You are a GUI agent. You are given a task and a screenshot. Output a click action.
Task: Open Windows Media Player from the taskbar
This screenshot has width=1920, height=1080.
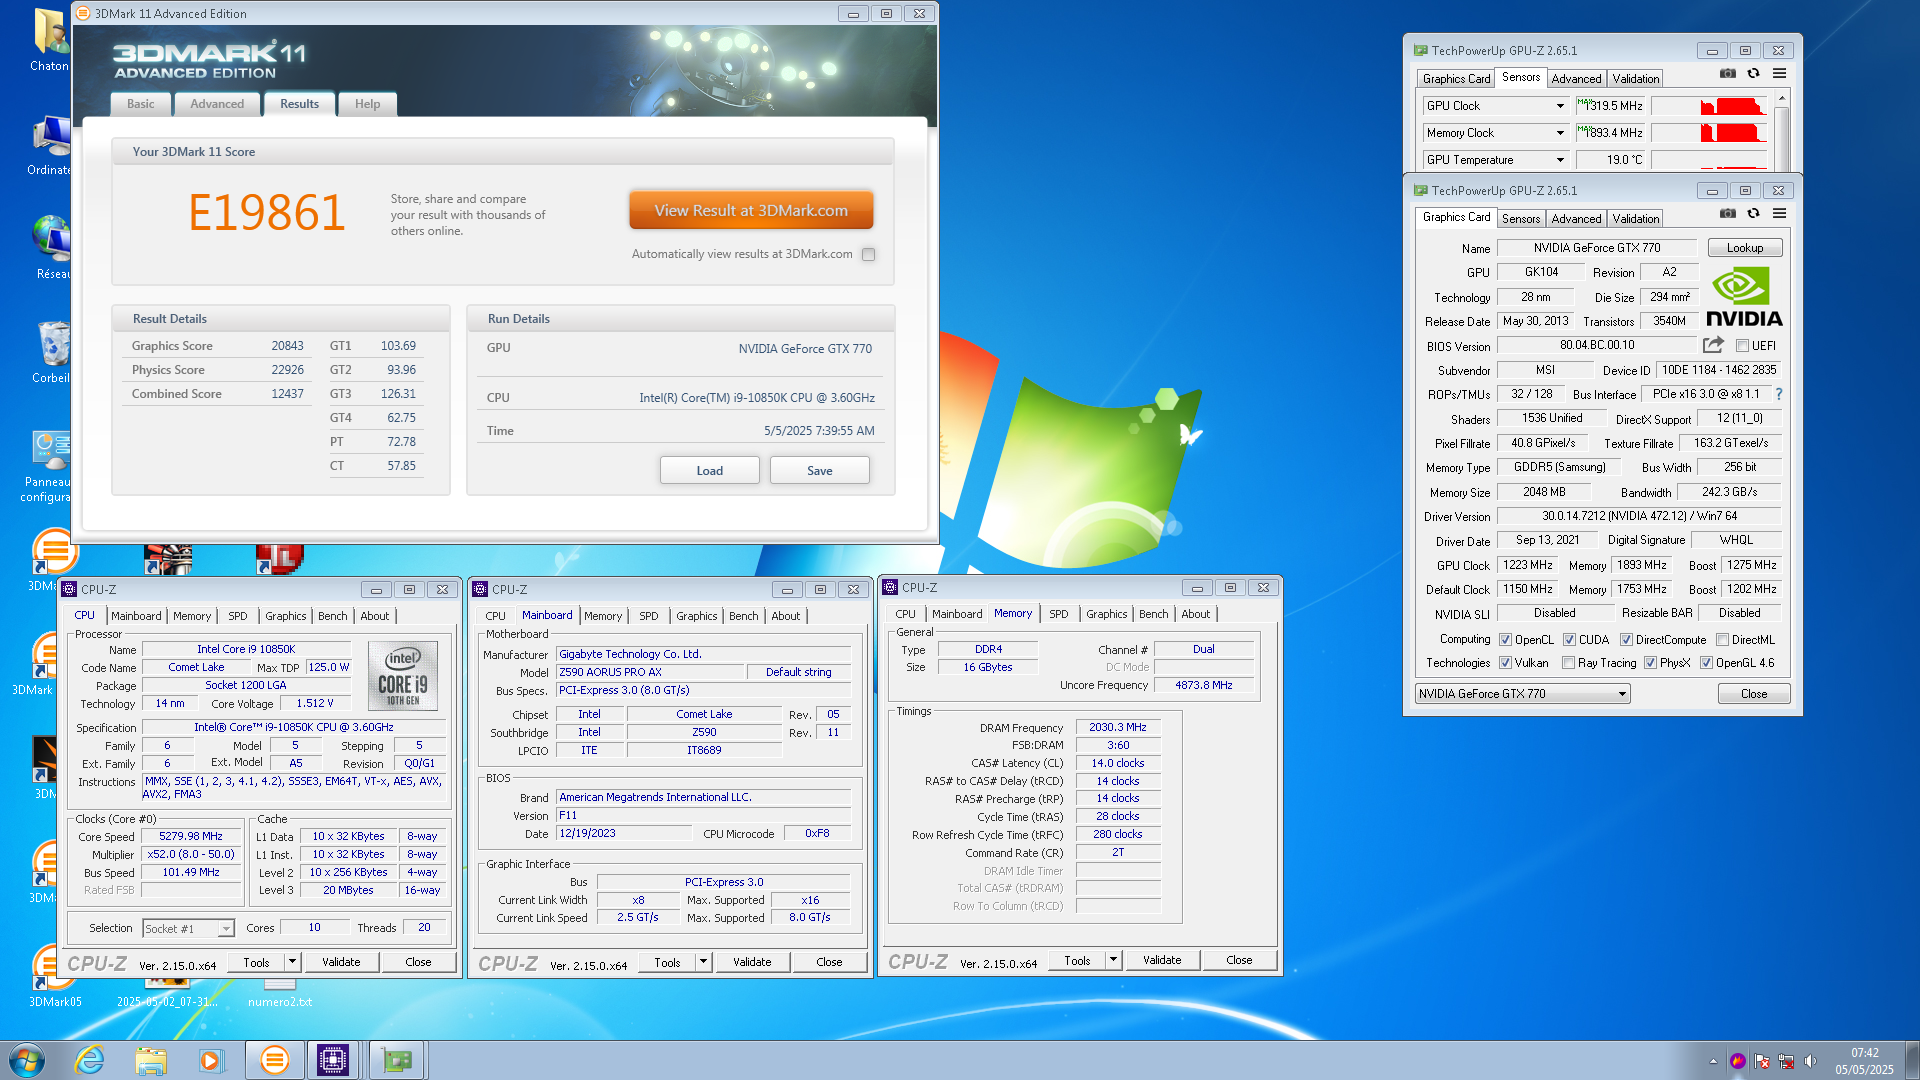pos(211,1060)
